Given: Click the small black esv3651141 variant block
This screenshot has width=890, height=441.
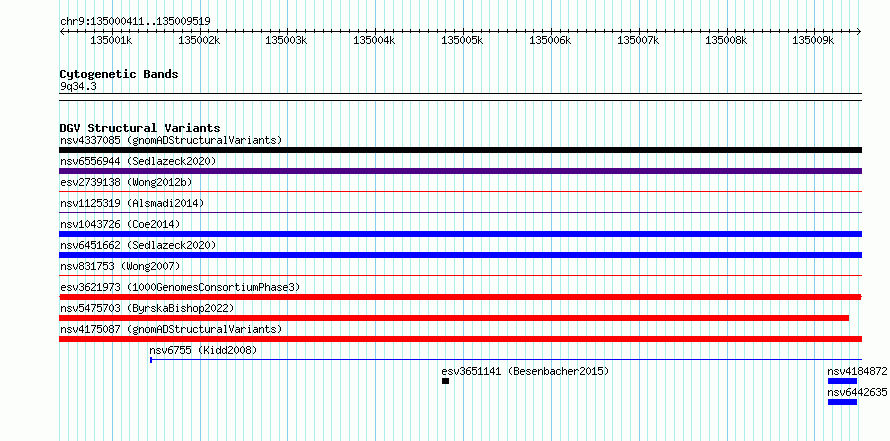Looking at the screenshot, I should pyautogui.click(x=446, y=381).
